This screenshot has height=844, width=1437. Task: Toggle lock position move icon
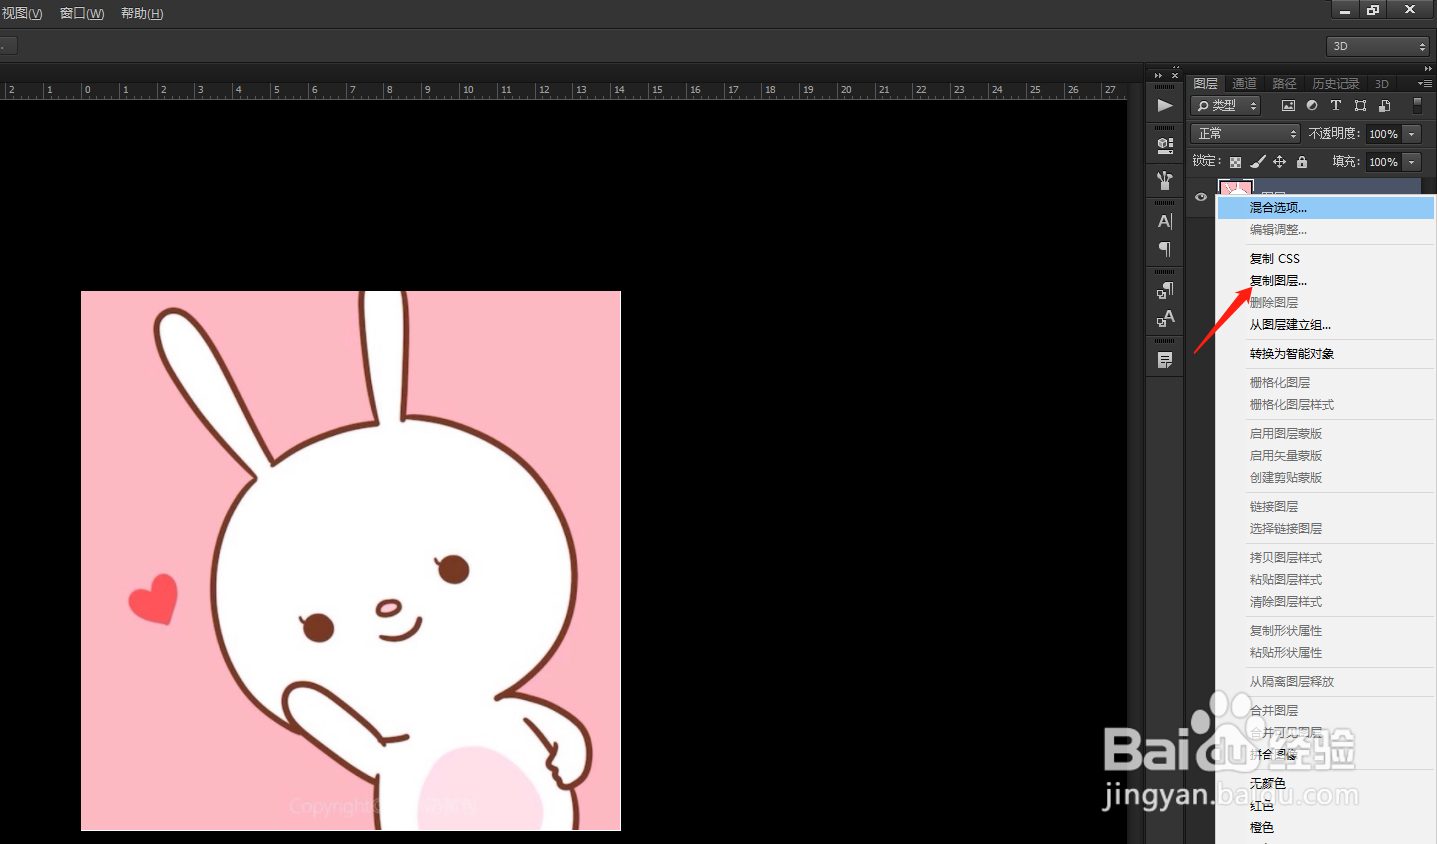pyautogui.click(x=1280, y=162)
